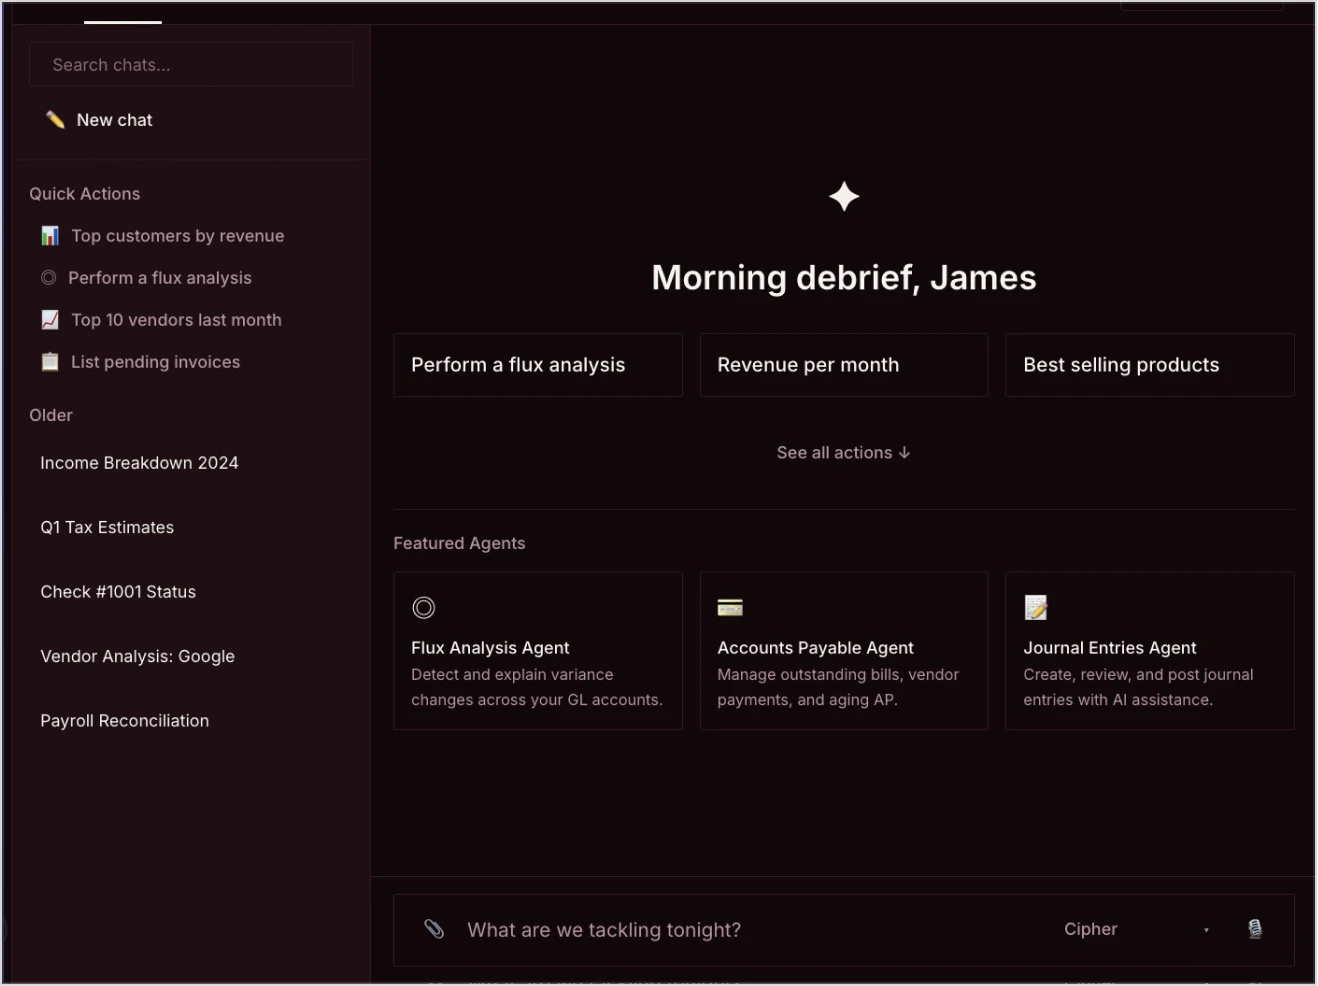Click the trend chart icon for Top 10 vendors
The height and width of the screenshot is (986, 1318).
click(50, 320)
